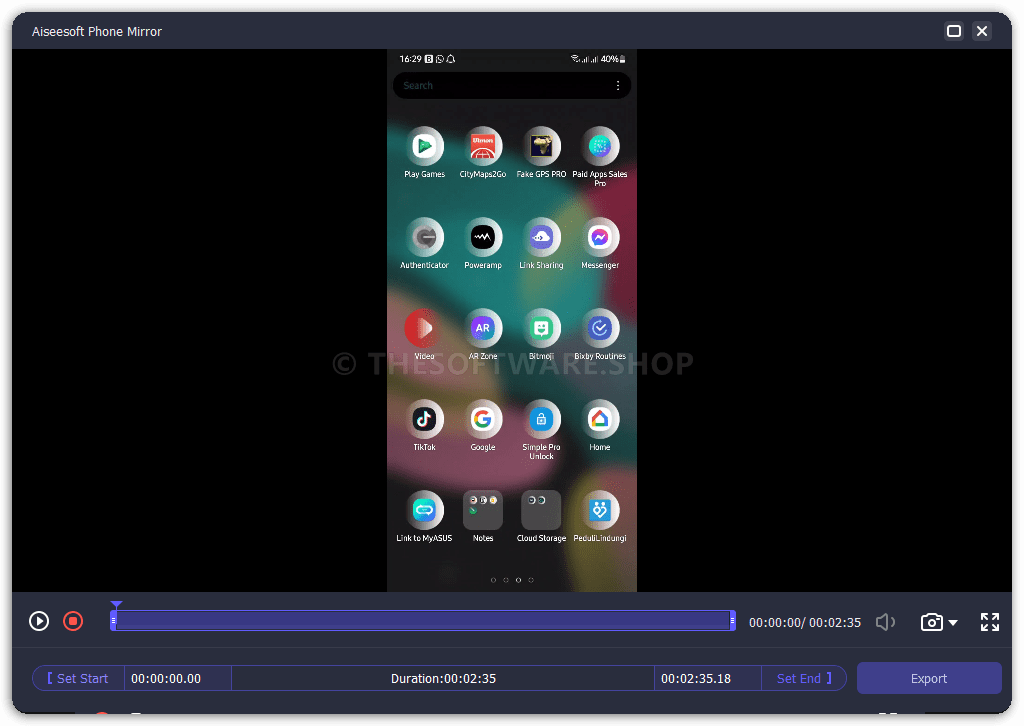1024x726 pixels.
Task: Open the Simple Pro Unlock app icon
Action: 541,419
